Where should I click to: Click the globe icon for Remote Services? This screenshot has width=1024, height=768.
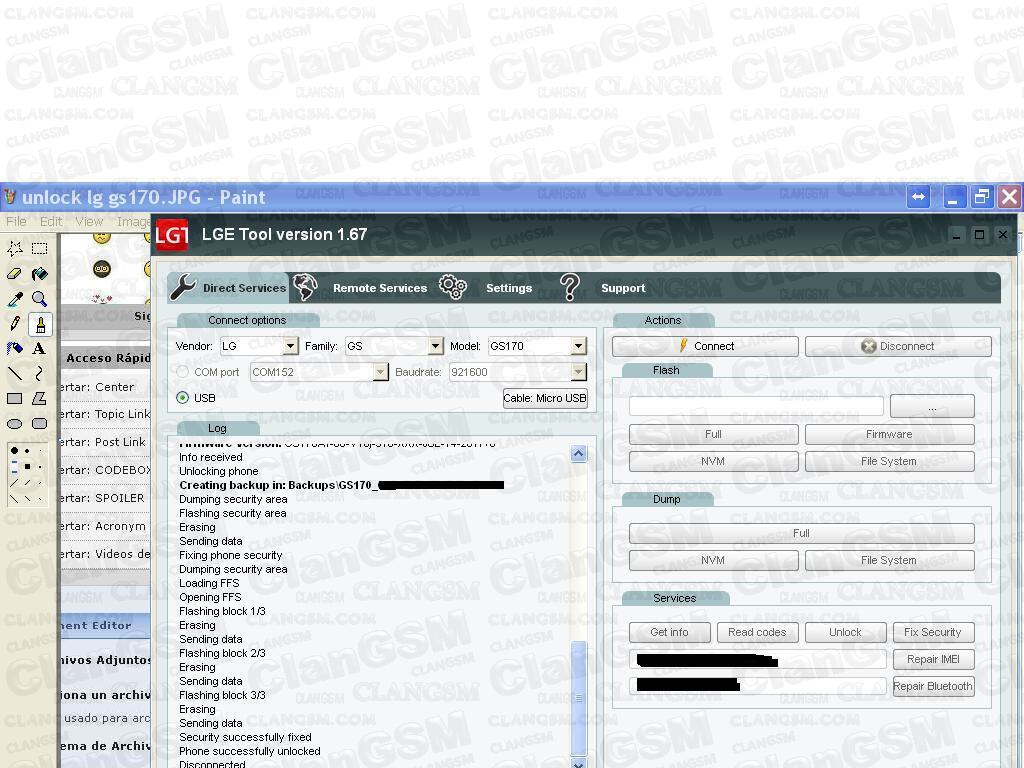click(x=305, y=287)
